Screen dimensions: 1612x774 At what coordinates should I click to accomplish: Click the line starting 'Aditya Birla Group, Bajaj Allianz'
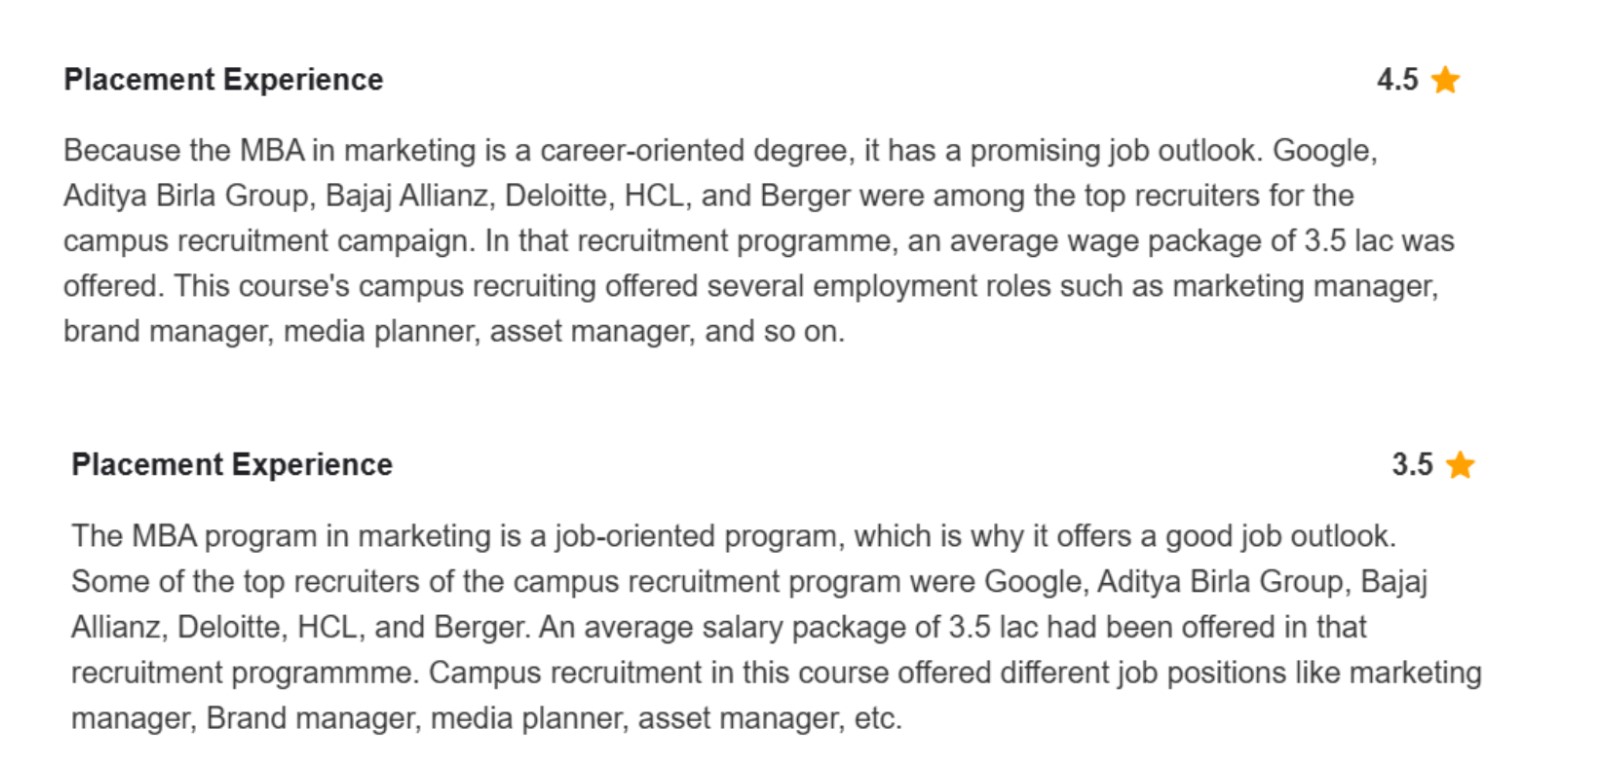coord(708,196)
